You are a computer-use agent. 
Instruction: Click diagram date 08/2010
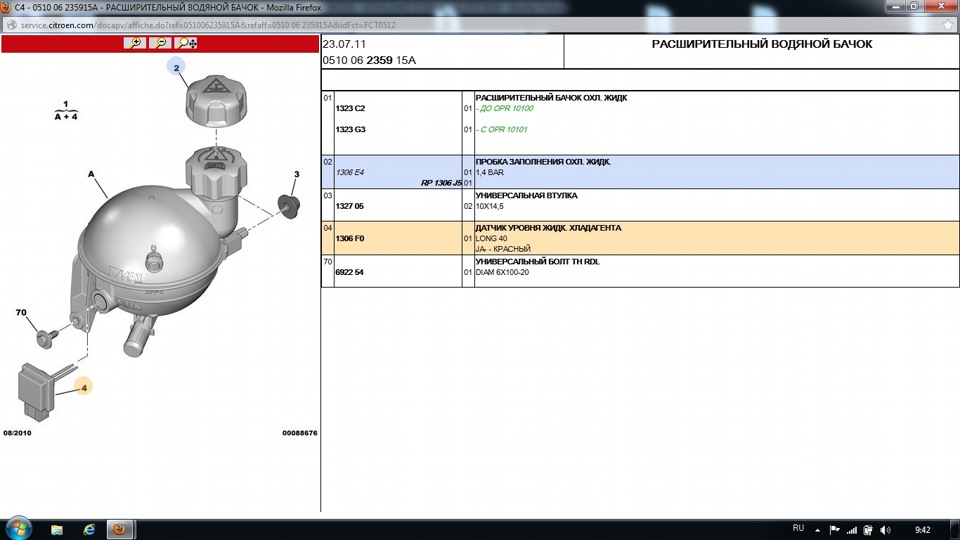(x=17, y=433)
